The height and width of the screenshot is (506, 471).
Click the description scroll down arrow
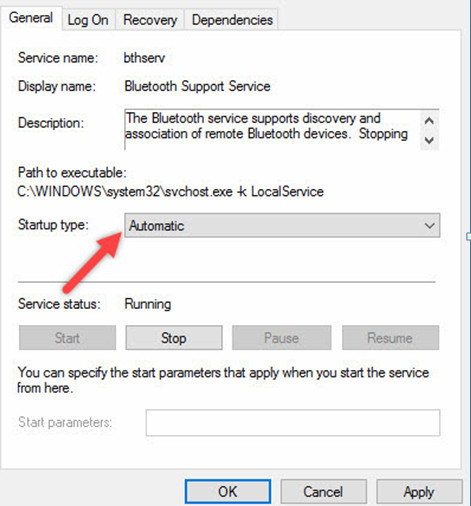tap(429, 140)
